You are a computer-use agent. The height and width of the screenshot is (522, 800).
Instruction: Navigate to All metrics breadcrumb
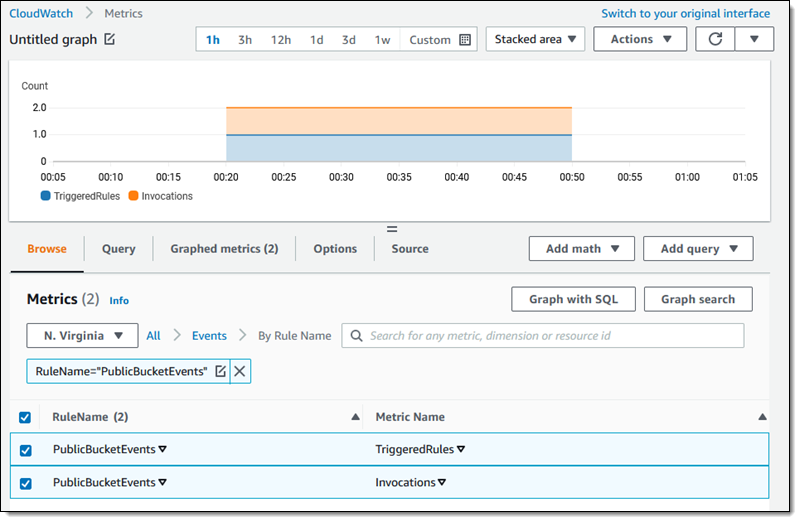153,336
